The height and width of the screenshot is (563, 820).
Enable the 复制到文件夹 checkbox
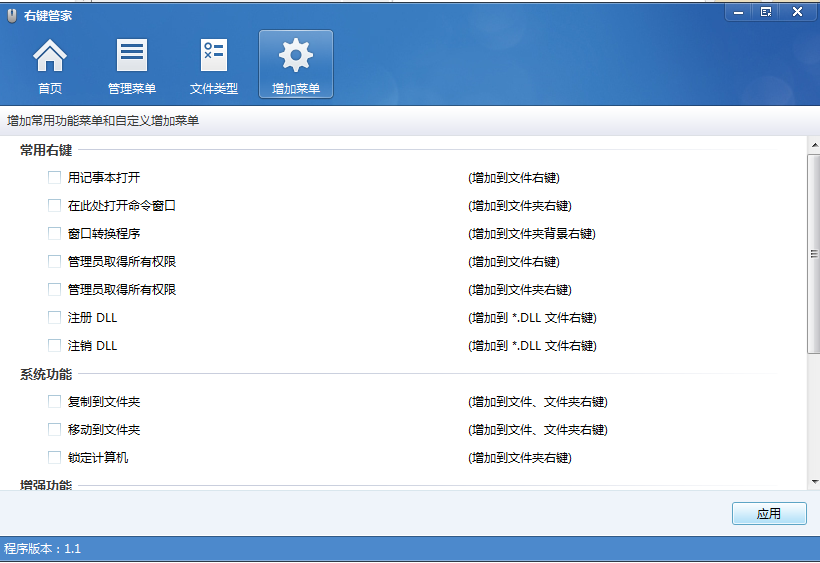(x=55, y=402)
